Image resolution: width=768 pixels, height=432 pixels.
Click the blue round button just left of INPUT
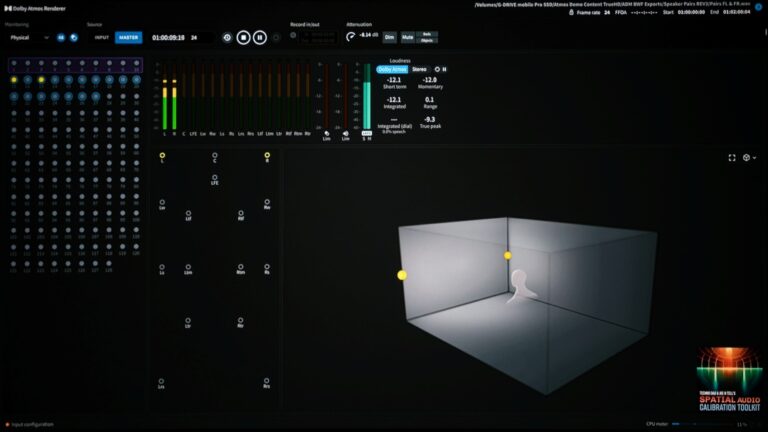tap(74, 38)
